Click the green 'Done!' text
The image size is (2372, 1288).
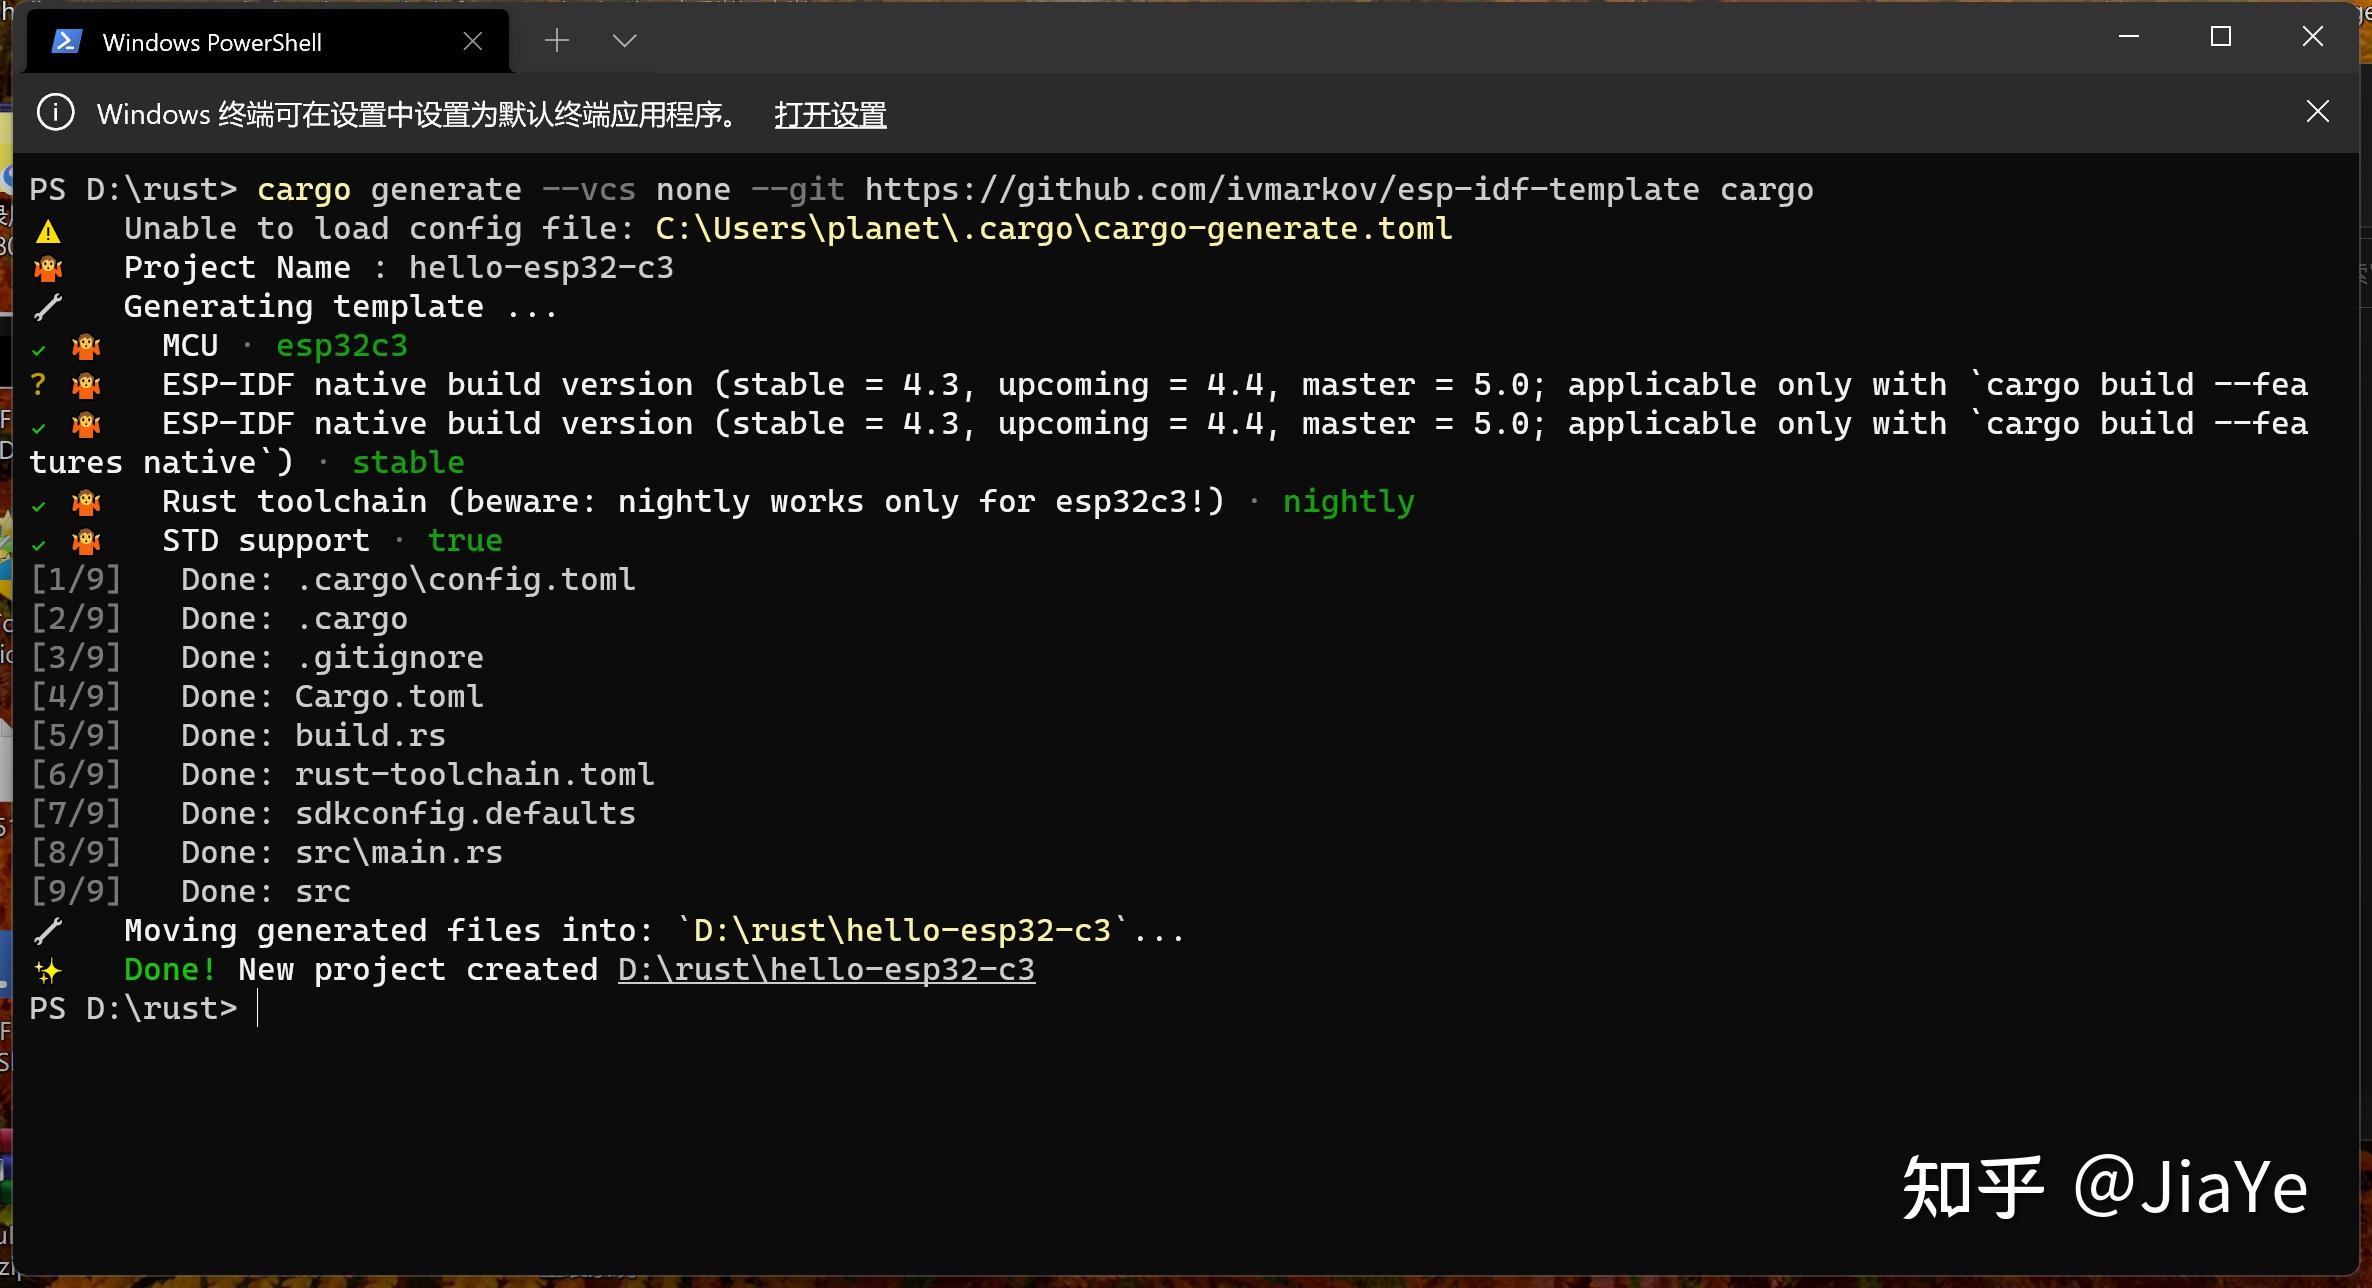click(170, 969)
